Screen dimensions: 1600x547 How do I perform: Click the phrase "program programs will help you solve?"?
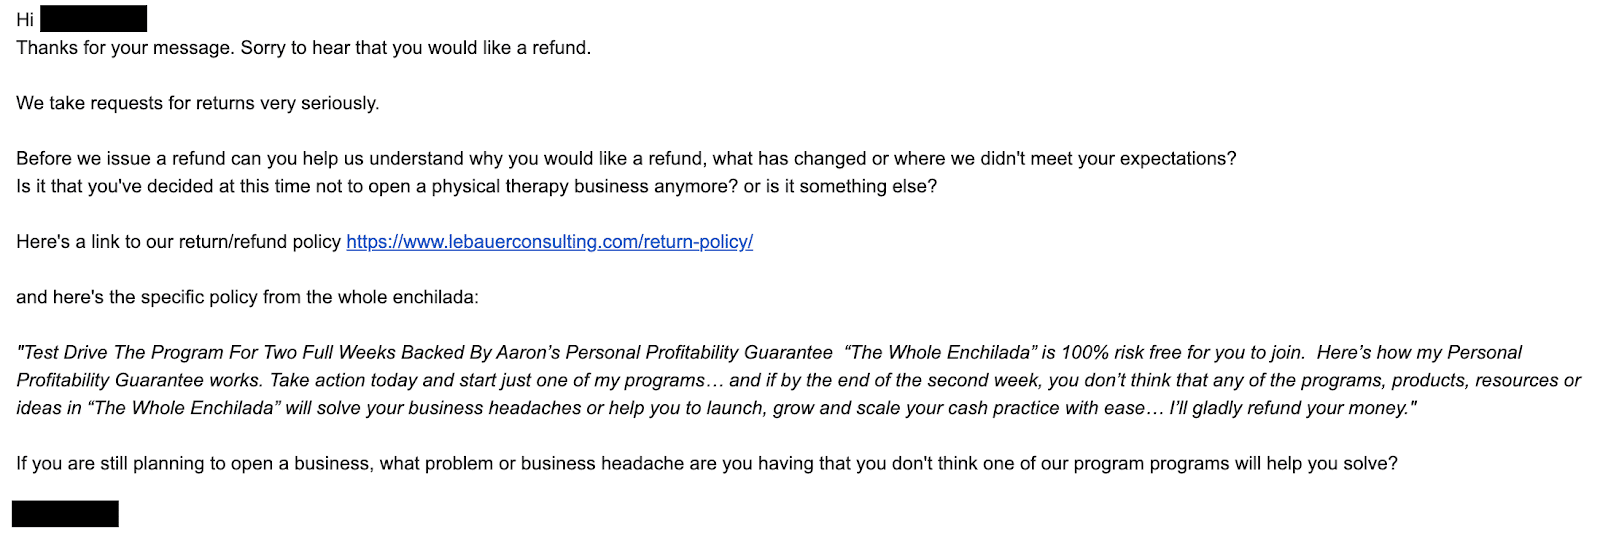tap(1236, 464)
